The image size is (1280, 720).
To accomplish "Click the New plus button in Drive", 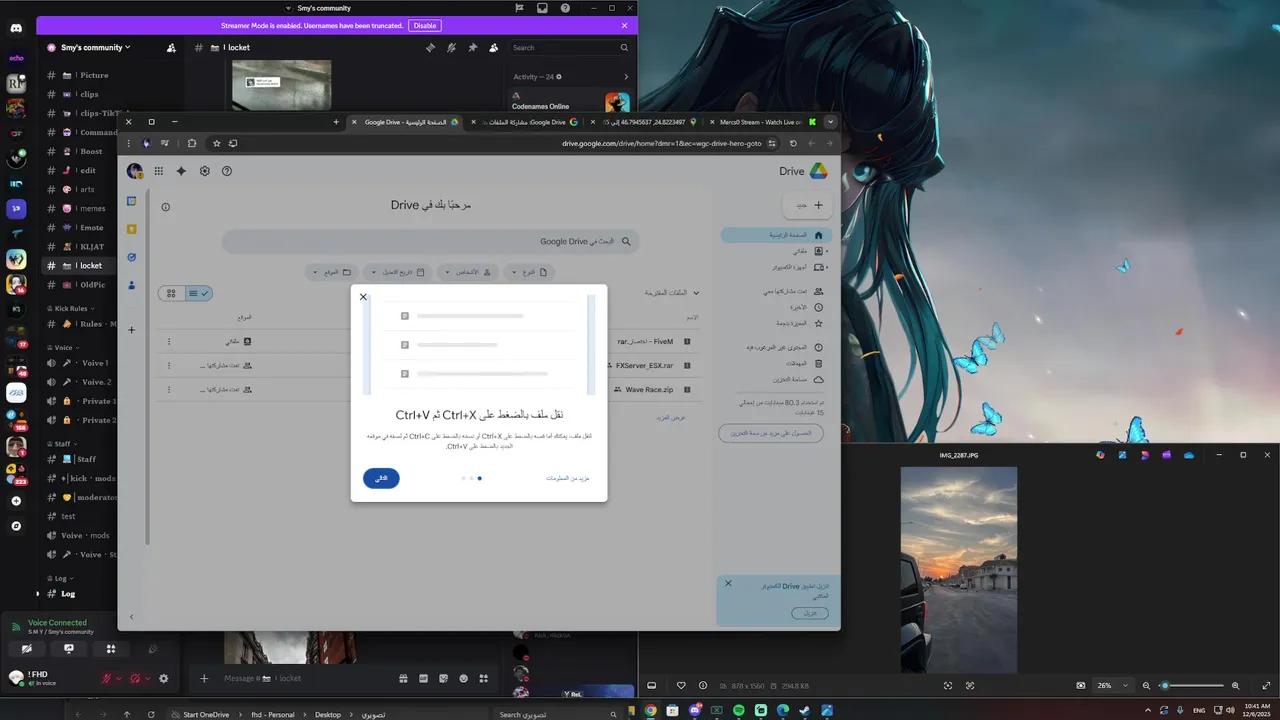I will [x=808, y=205].
